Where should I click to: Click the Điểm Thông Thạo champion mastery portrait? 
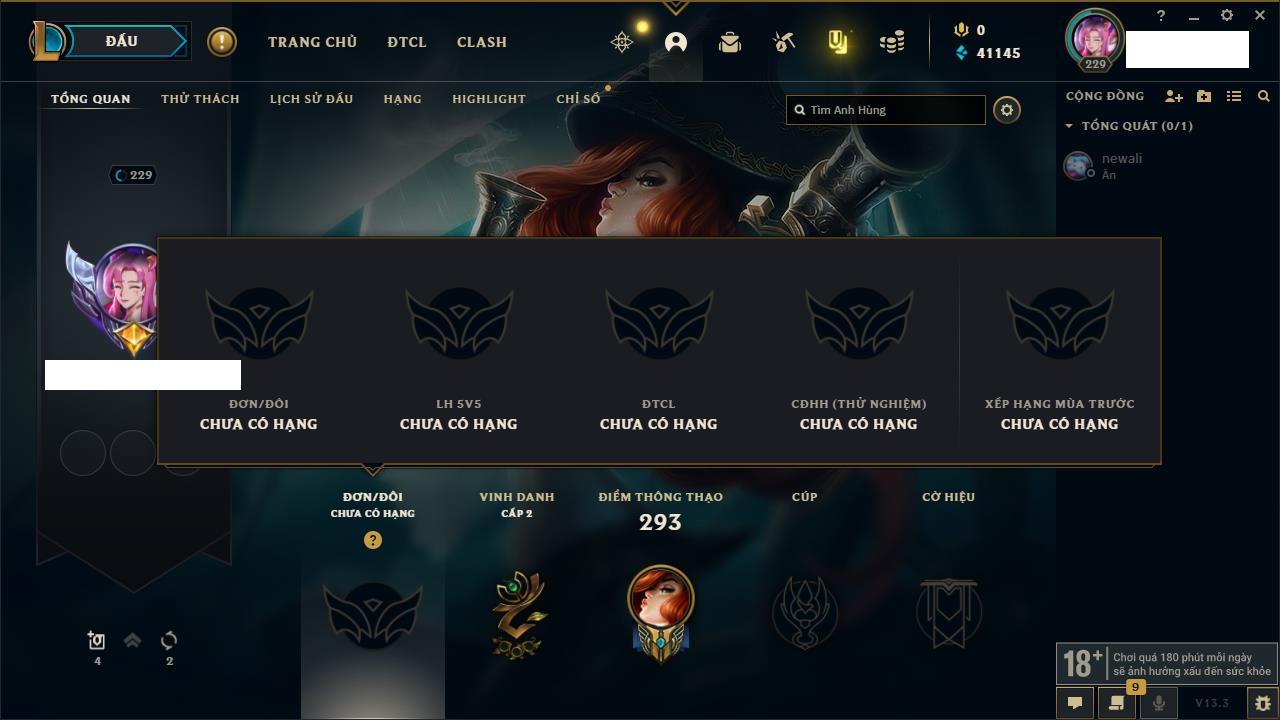pyautogui.click(x=660, y=610)
